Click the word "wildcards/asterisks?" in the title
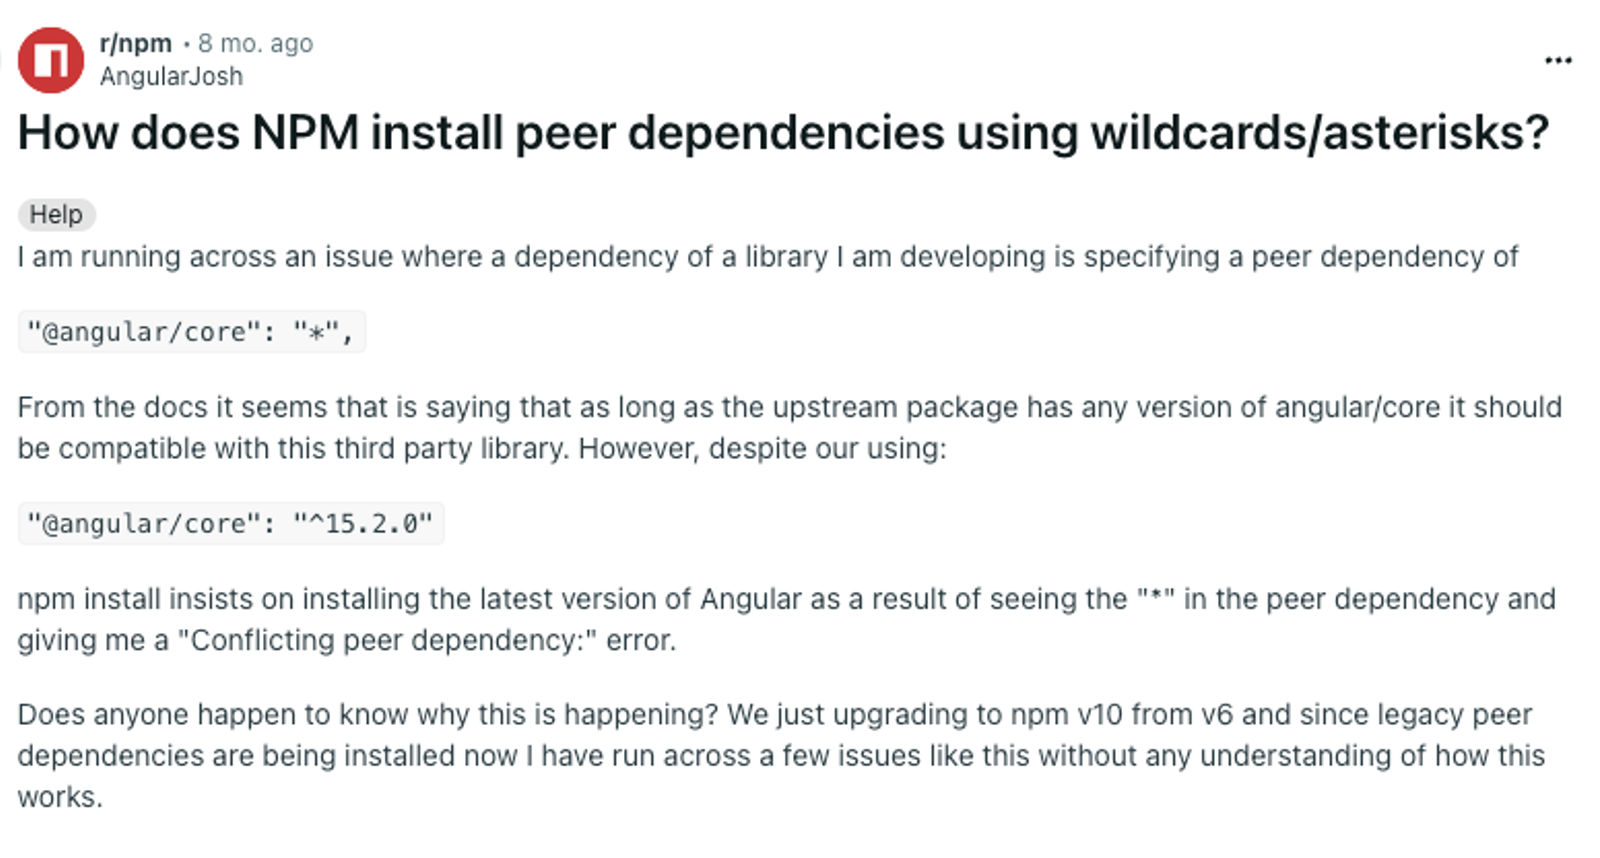Viewport: 1600px width, 858px height. tap(1319, 132)
